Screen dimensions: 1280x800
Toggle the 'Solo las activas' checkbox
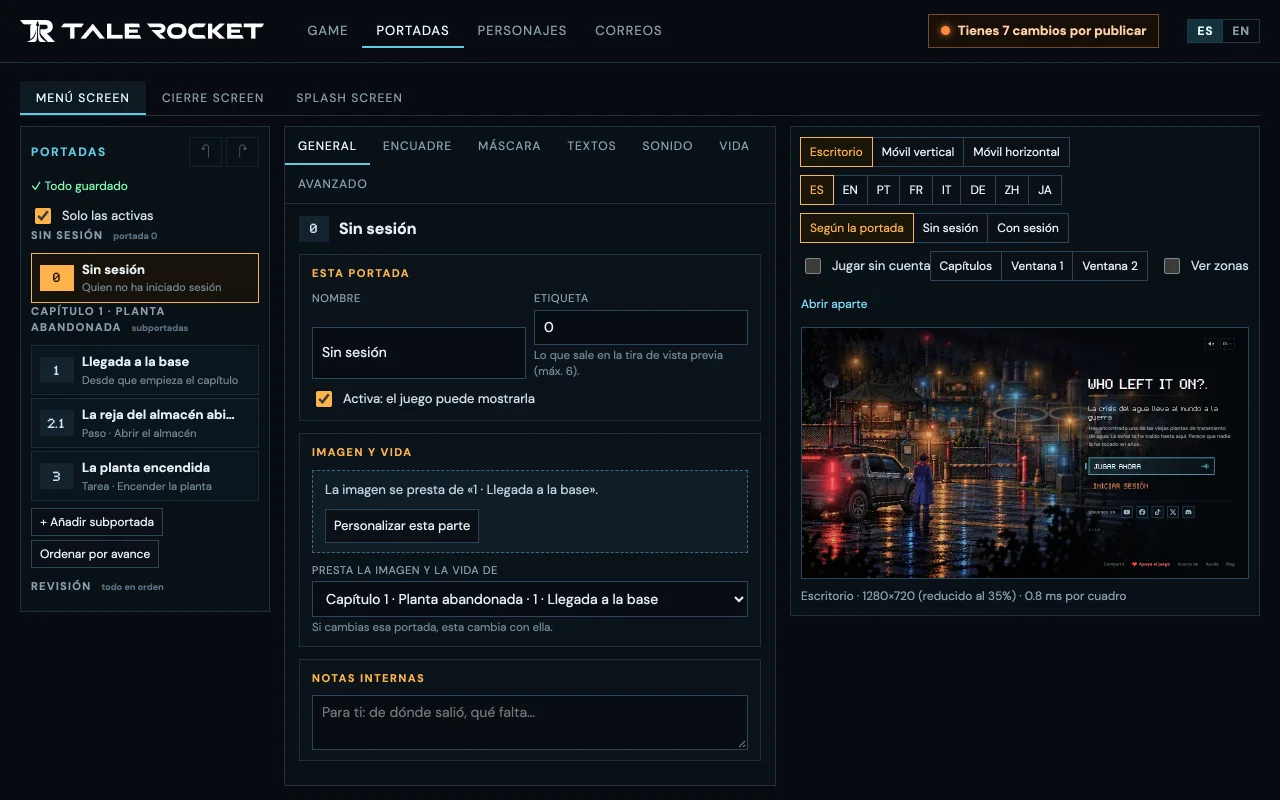[43, 215]
